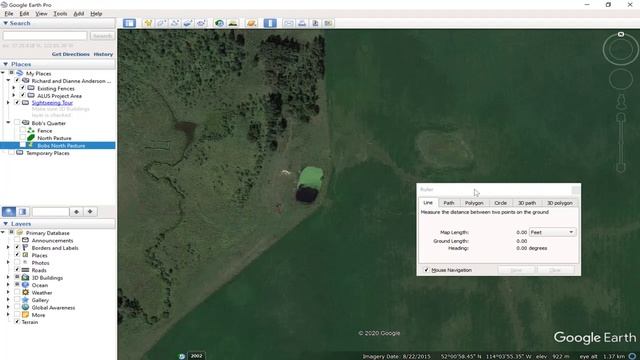Click the Save button in Ruler
640x360 pixels.
pos(516,270)
